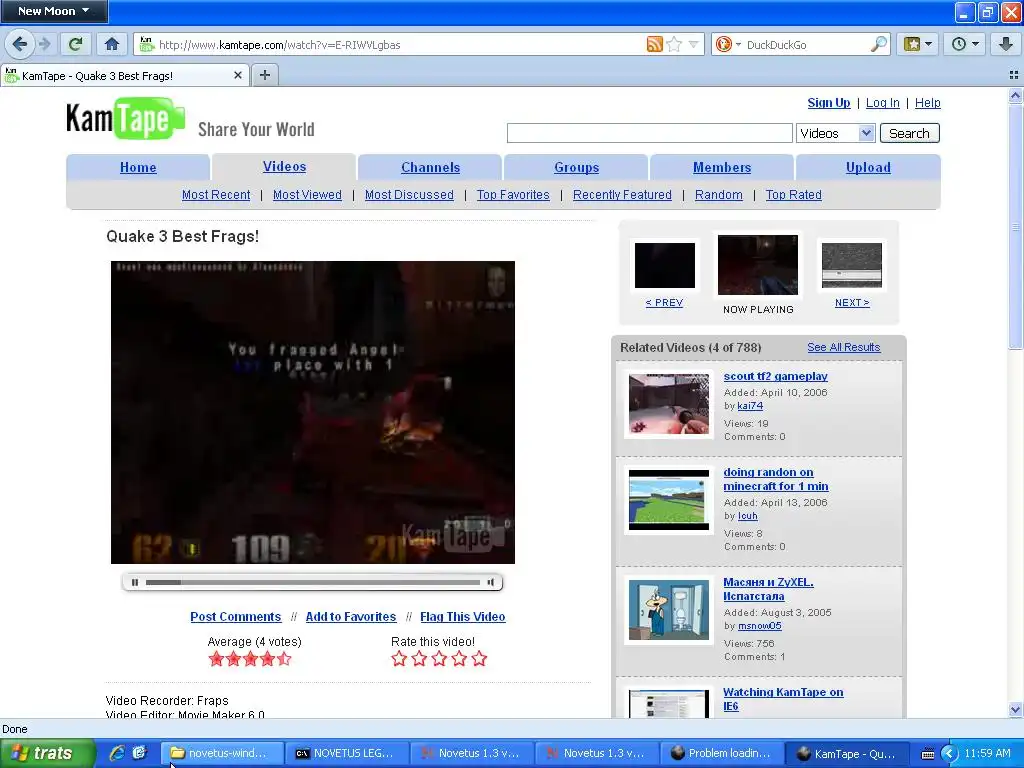Bookmark the page with the star icon
Screen dimensions: 1024x768
675,44
